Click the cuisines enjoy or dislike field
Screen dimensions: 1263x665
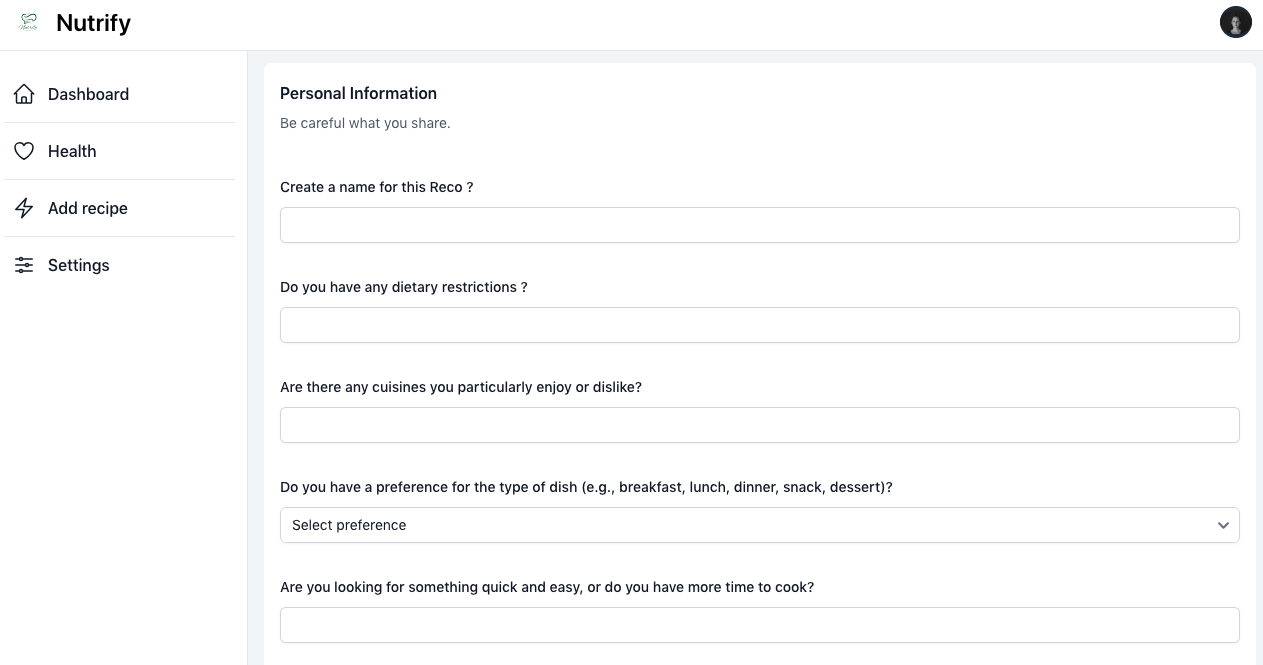[x=759, y=425]
